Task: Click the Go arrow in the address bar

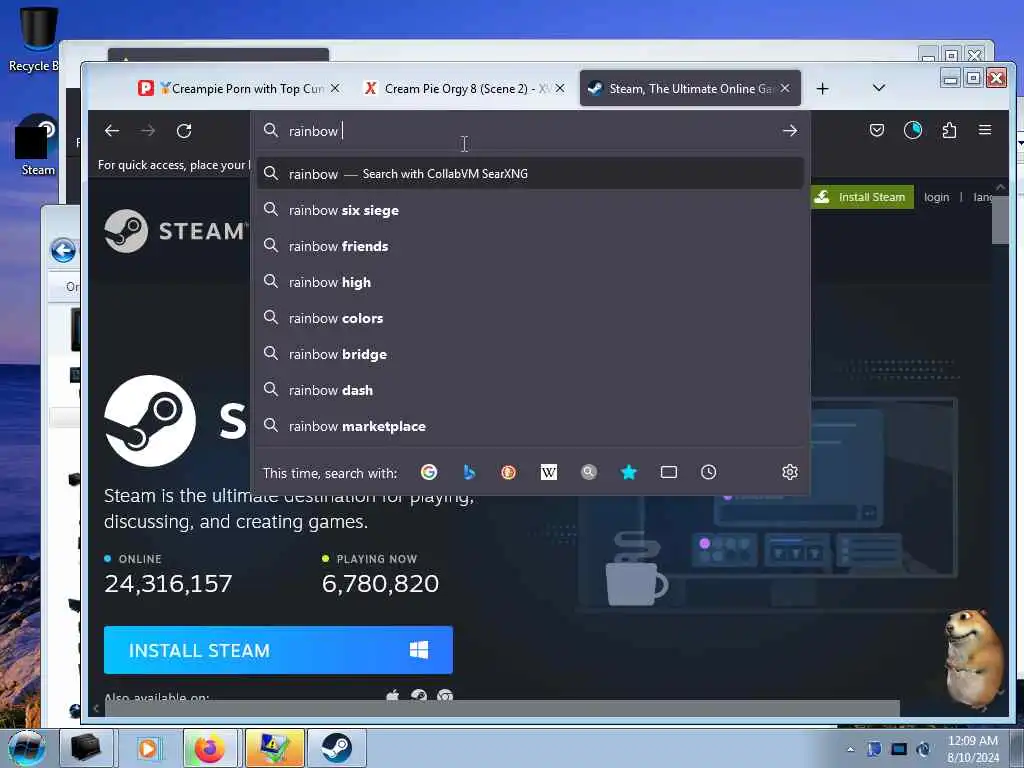Action: click(790, 131)
